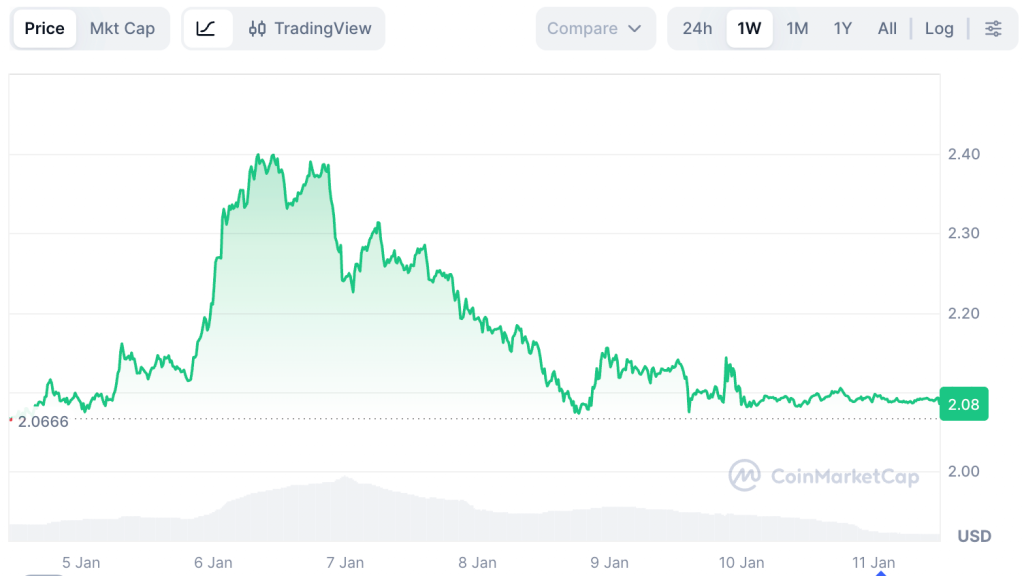The image size is (1024, 576).
Task: Display All time price data
Action: [887, 29]
